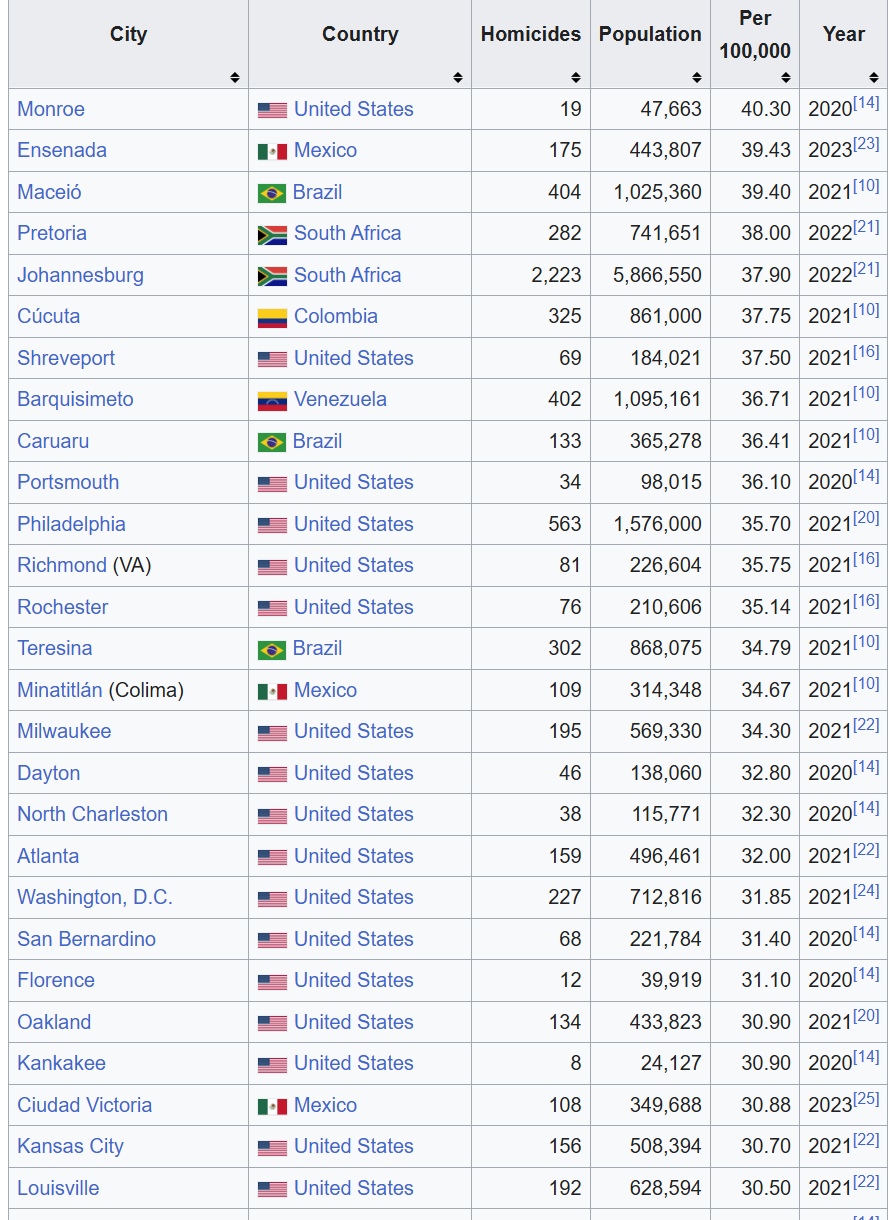Viewport: 896px width, 1220px height.
Task: Click the US flag icon in Philadelphia row
Action: [272, 525]
